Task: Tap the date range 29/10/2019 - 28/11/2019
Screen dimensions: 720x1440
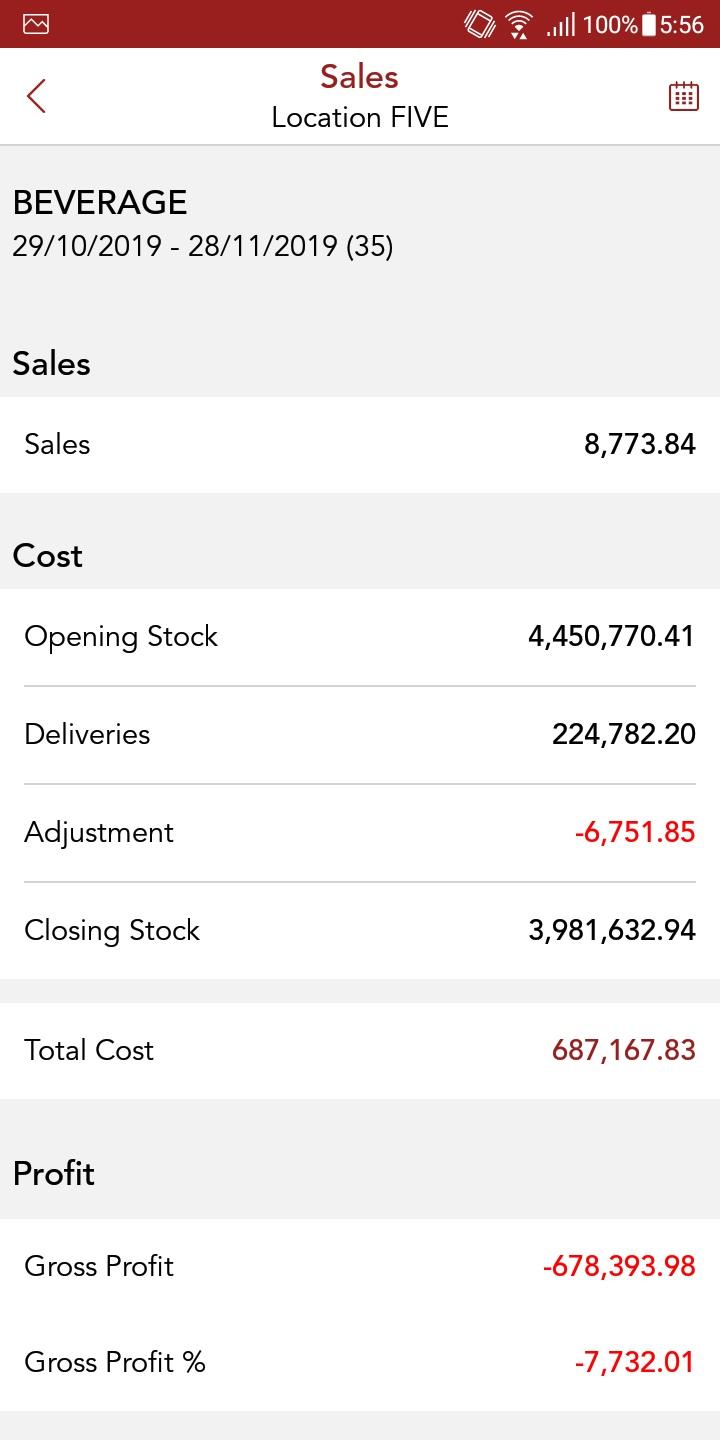Action: point(202,246)
